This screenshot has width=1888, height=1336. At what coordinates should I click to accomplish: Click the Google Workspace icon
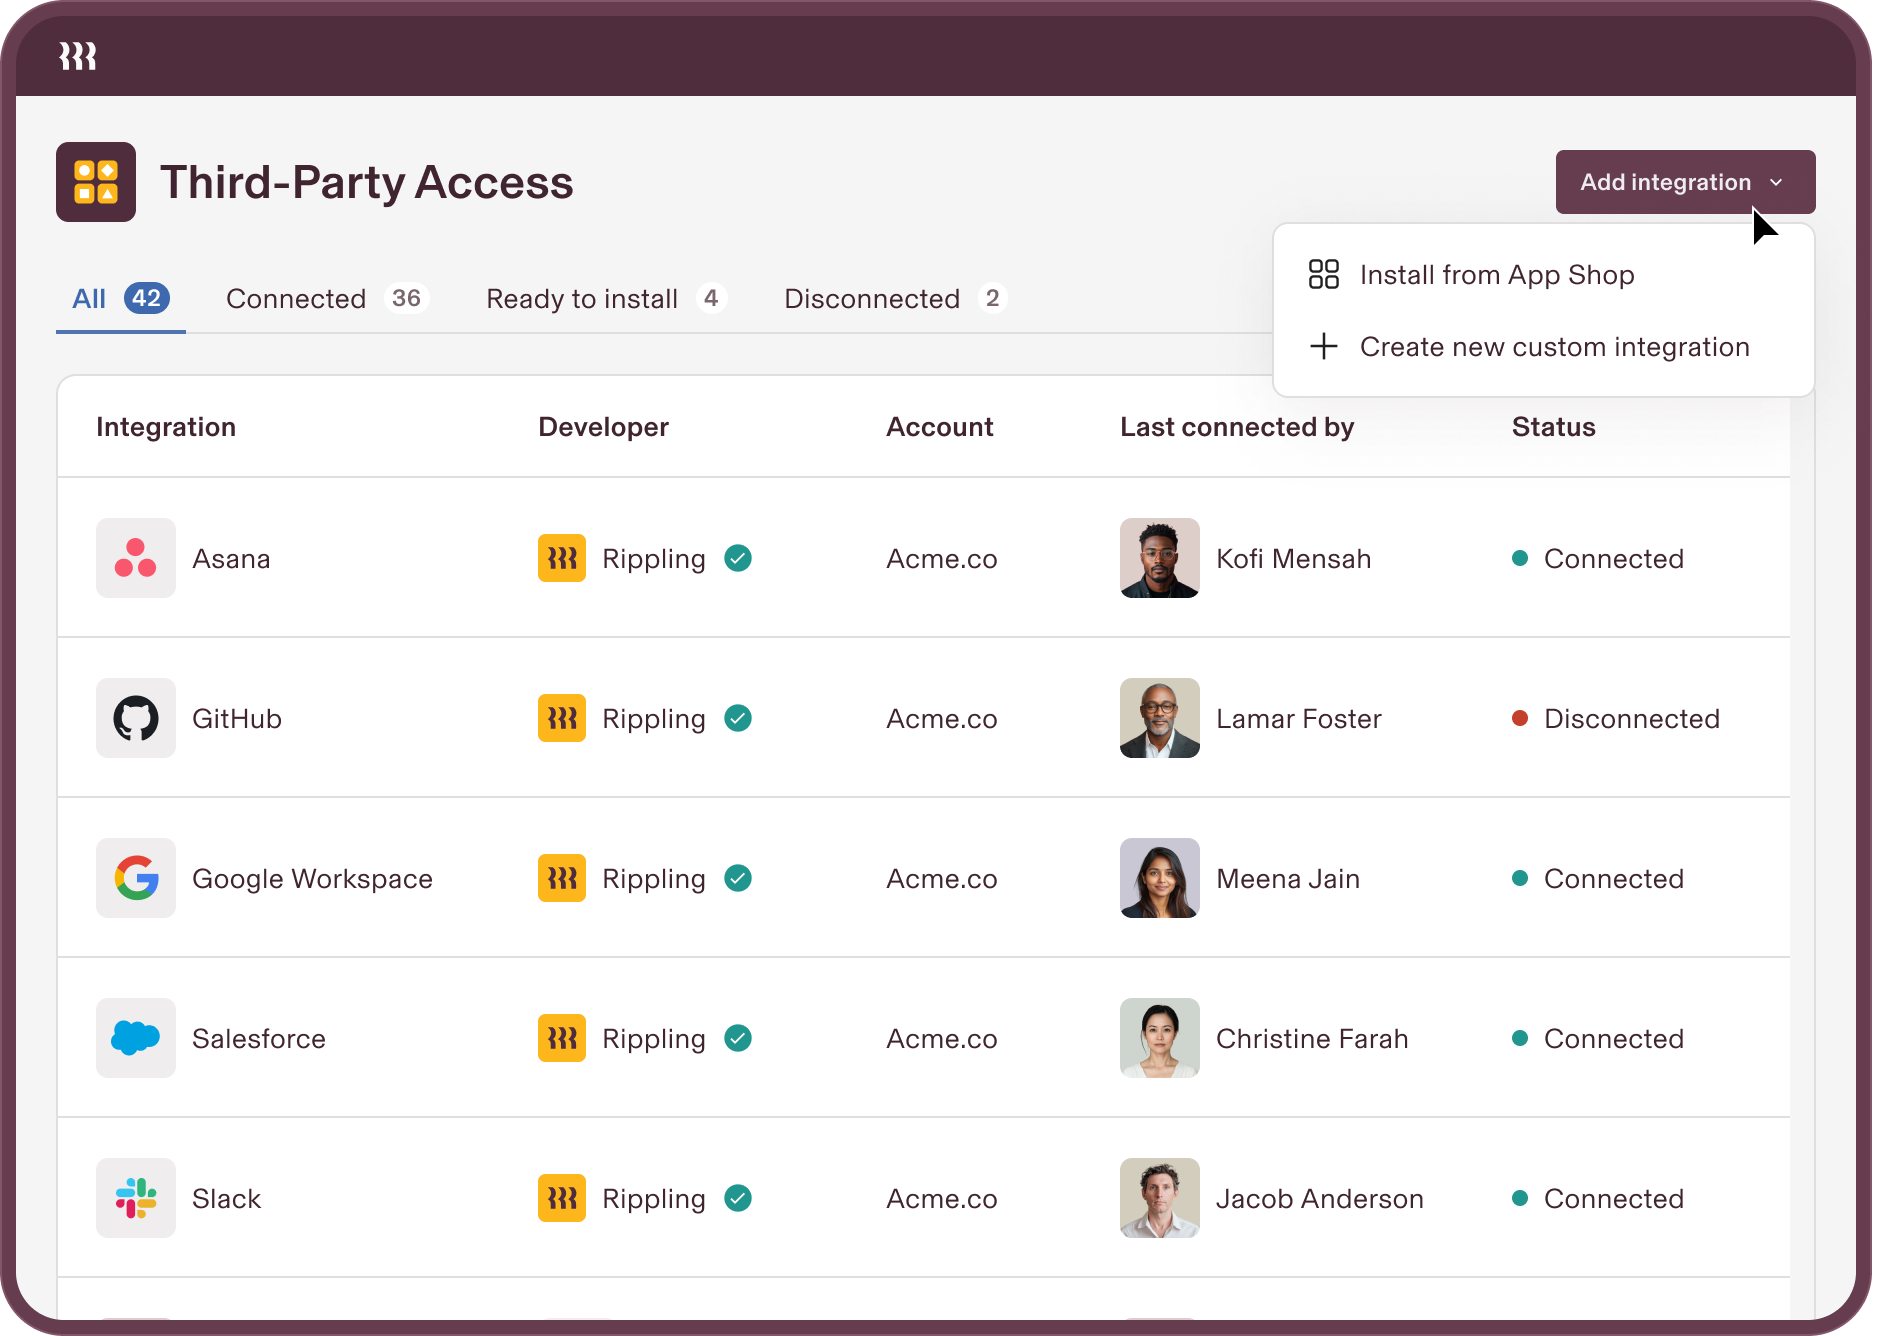click(x=135, y=878)
